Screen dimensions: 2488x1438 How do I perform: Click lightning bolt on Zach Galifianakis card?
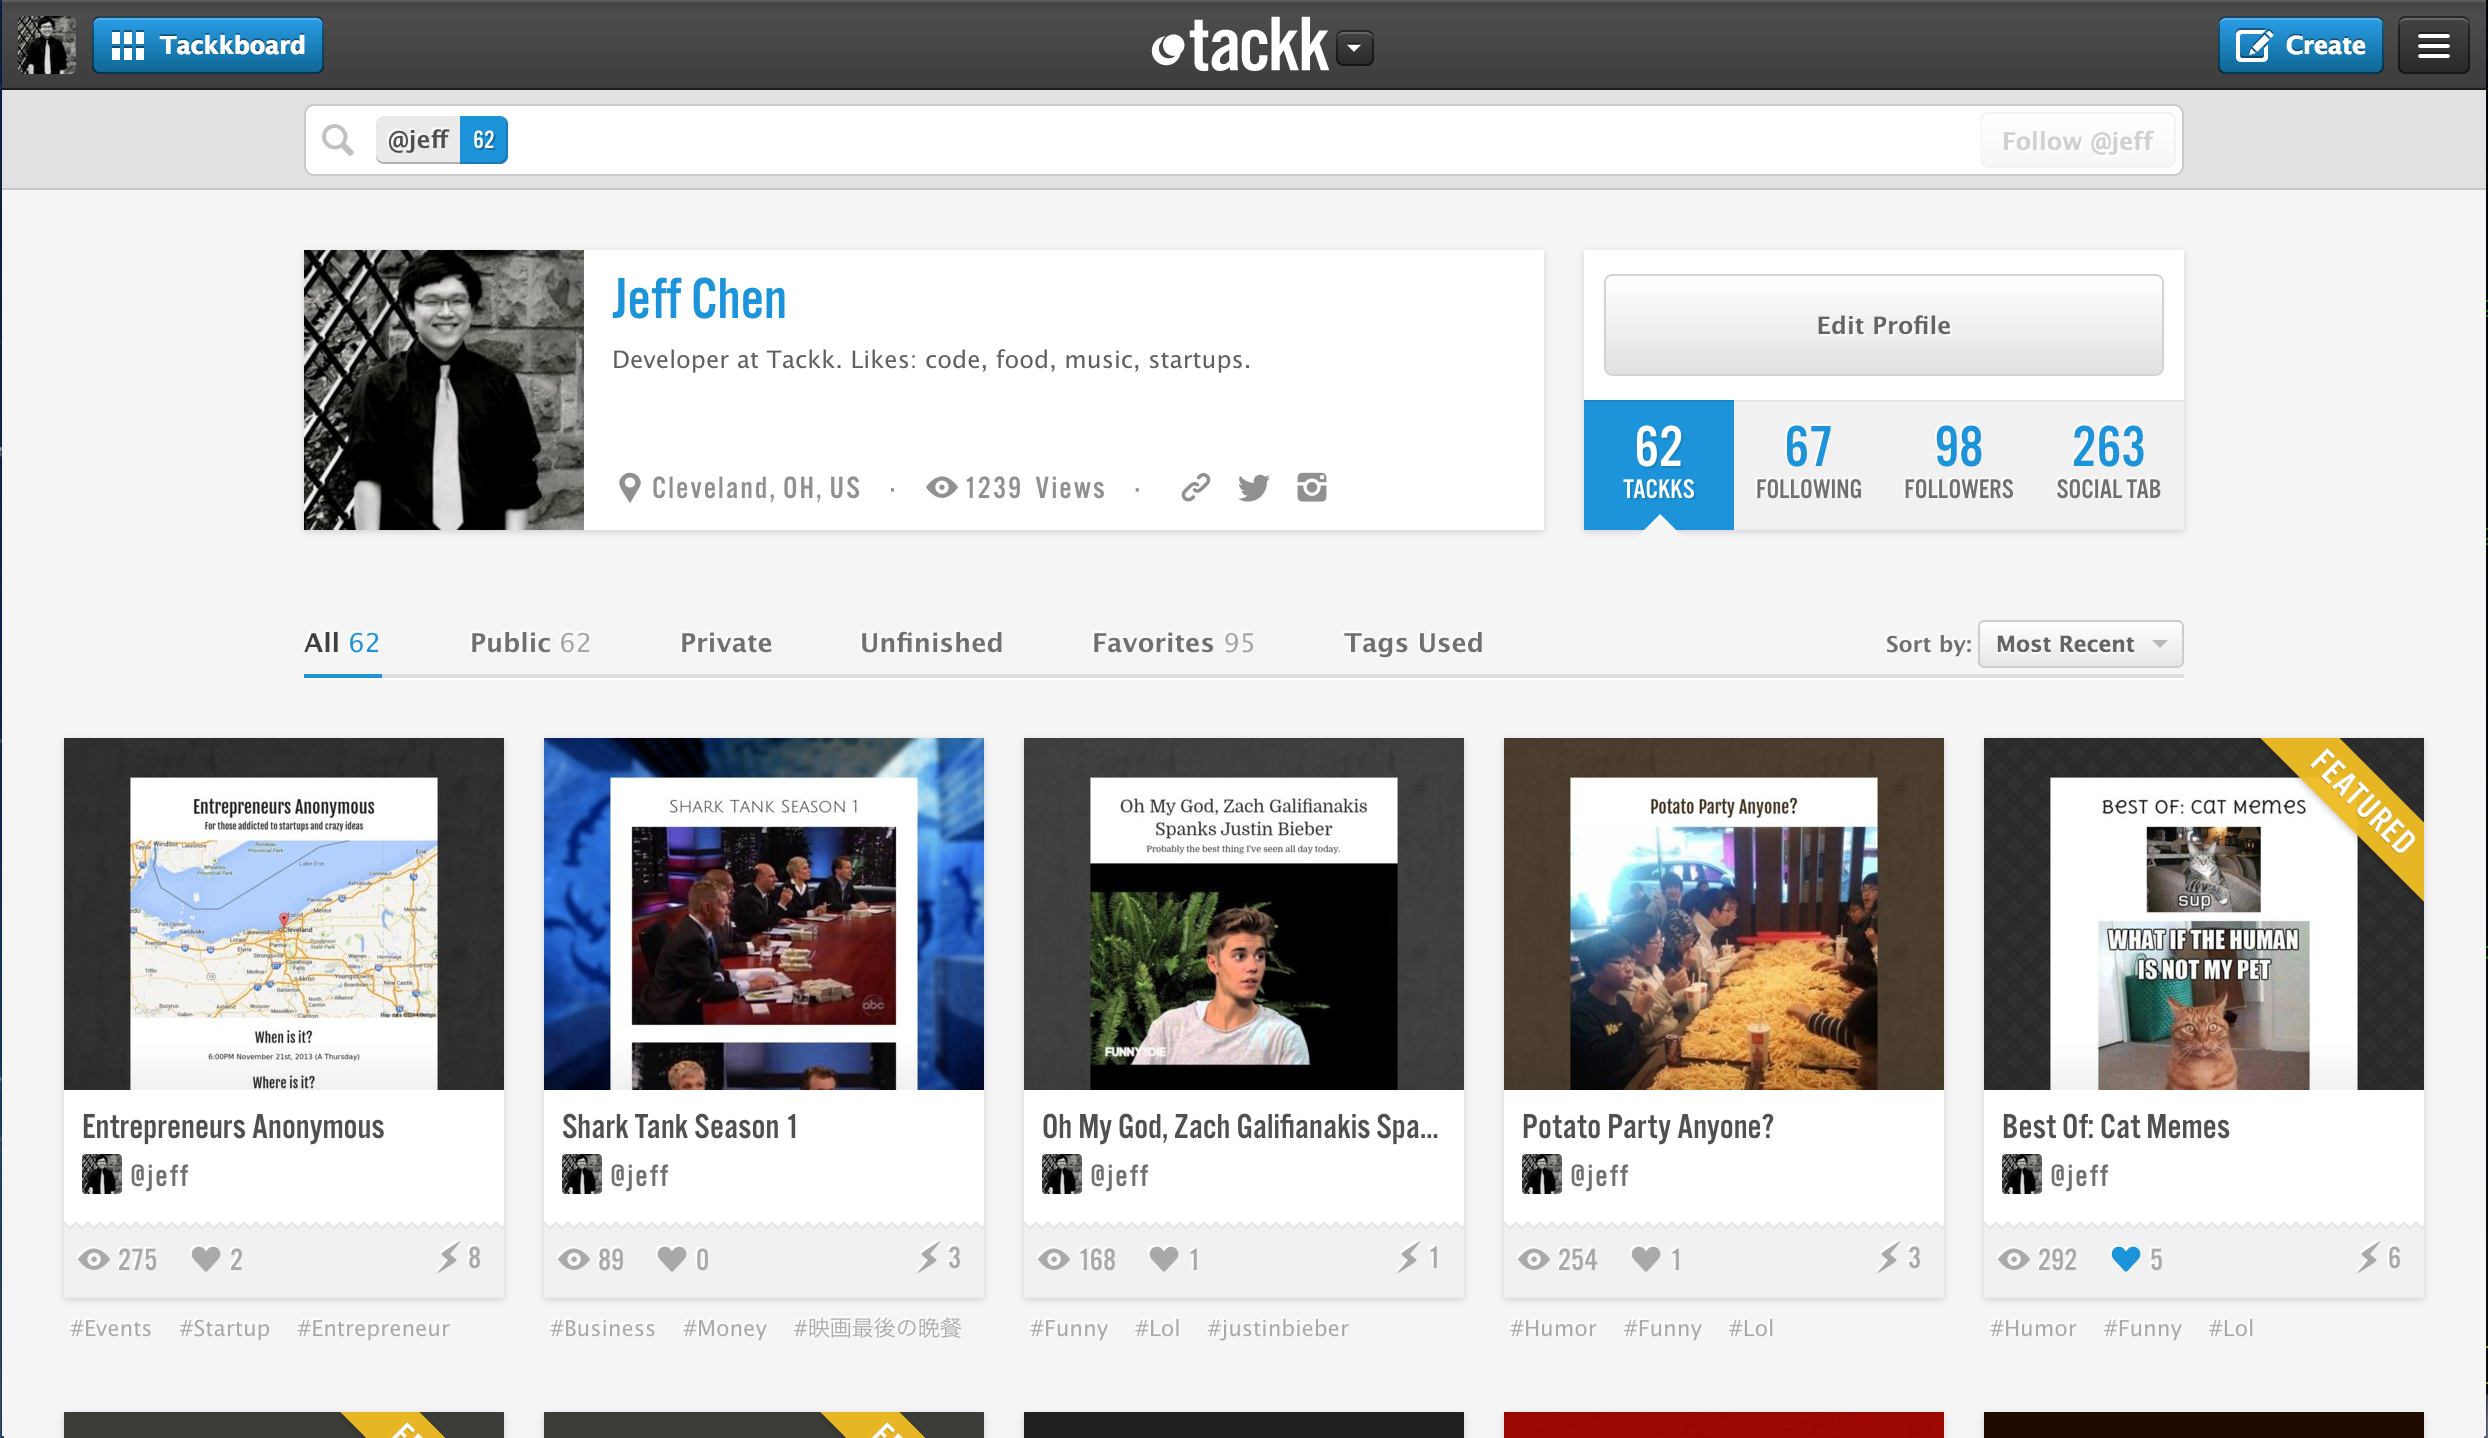(1408, 1258)
